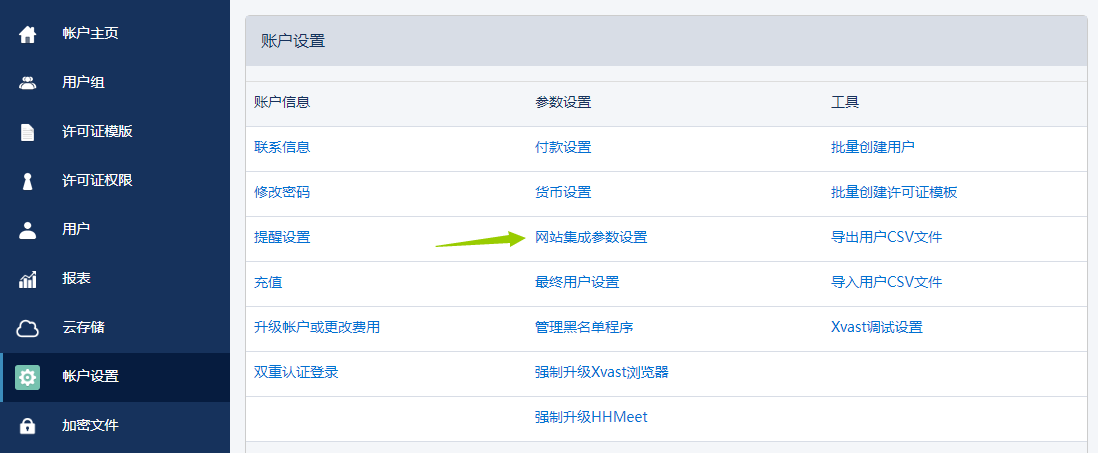The width and height of the screenshot is (1098, 453).
Task: Open 管理黑名单程序 link
Action: (584, 327)
